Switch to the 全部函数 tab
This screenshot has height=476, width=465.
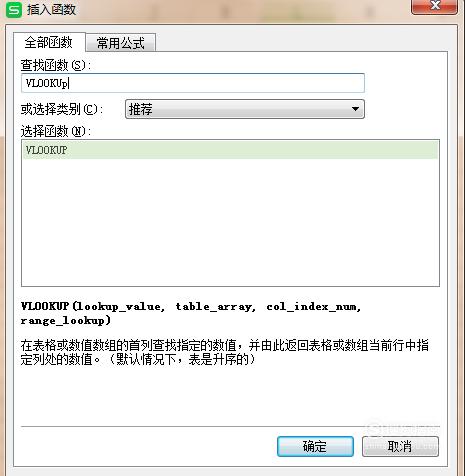49,42
